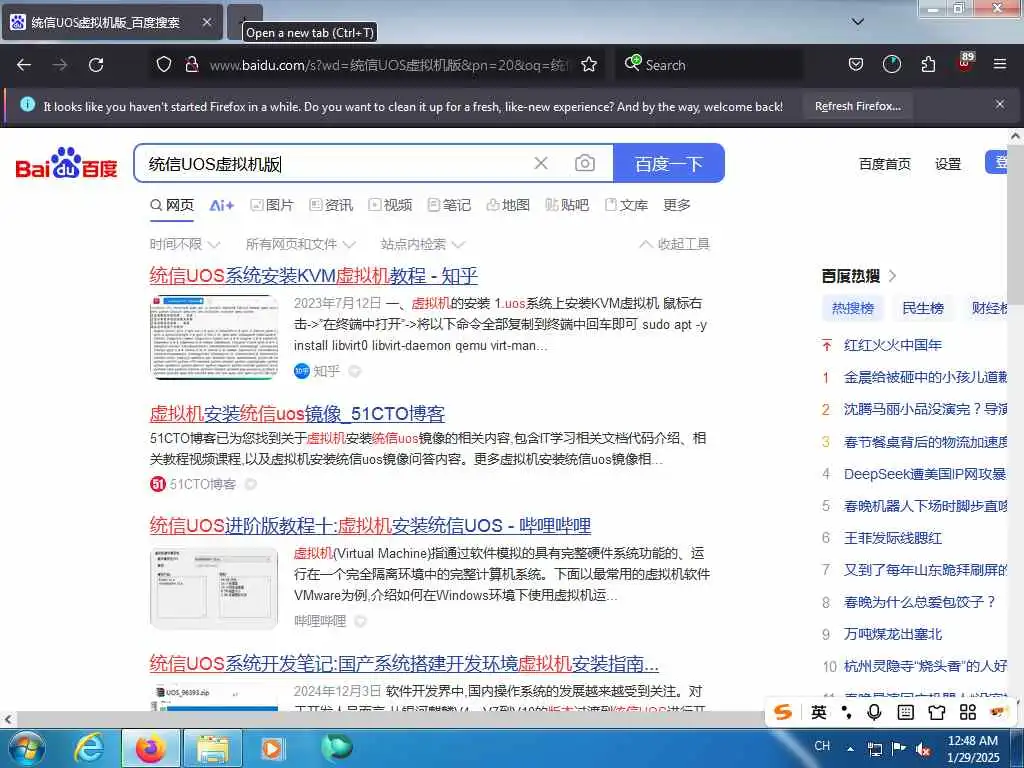Click the 百度一下 search button
The height and width of the screenshot is (768, 1024).
point(669,163)
